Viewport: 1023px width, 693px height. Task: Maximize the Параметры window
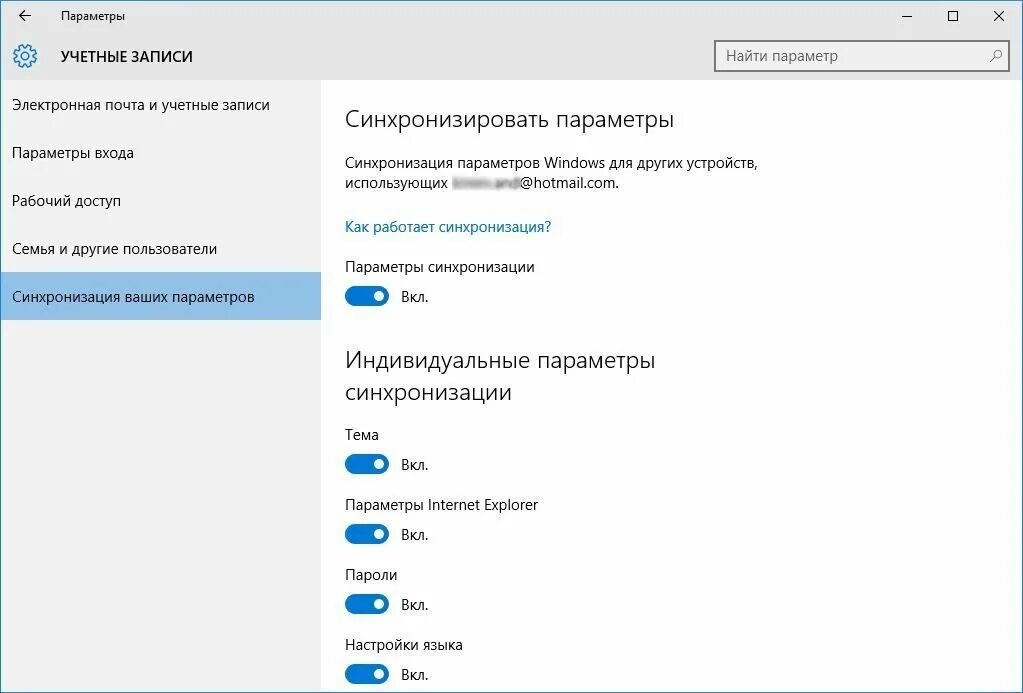pyautogui.click(x=953, y=16)
